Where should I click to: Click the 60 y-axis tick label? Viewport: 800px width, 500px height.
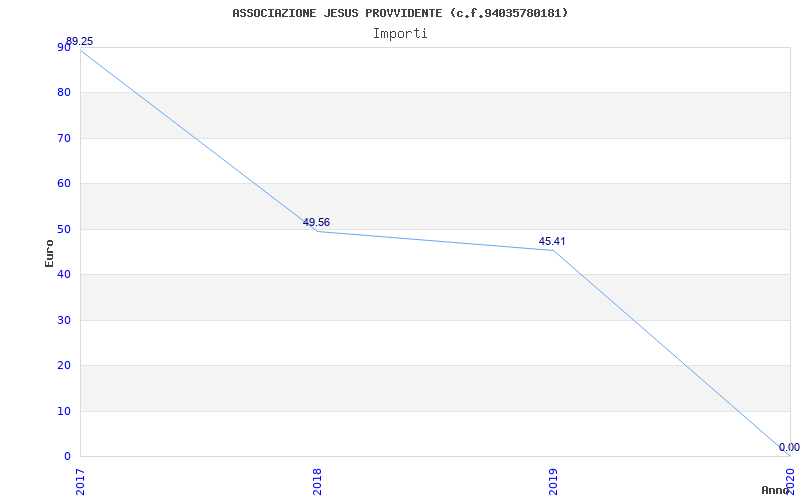point(64,183)
